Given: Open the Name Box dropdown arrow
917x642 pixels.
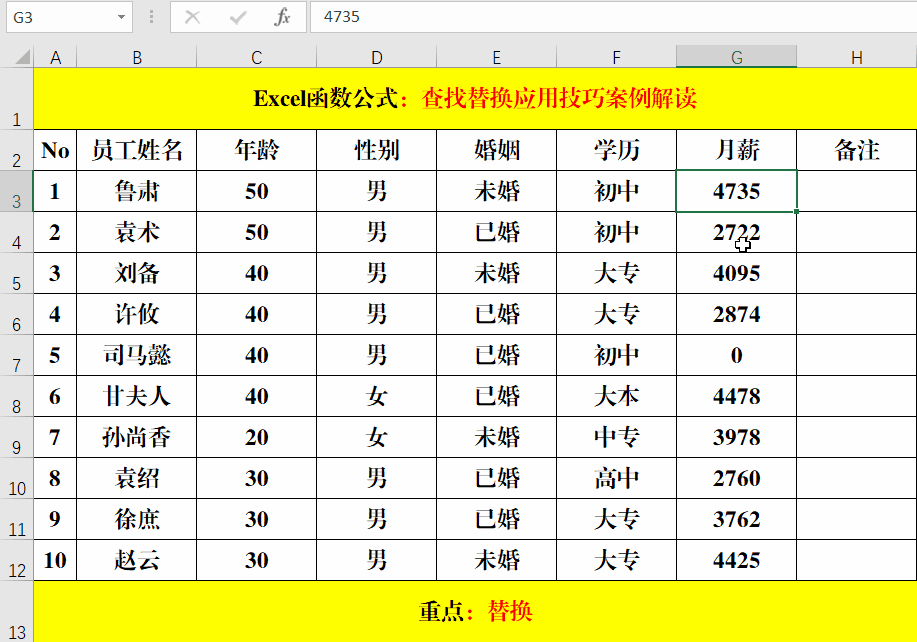Looking at the screenshot, I should [x=121, y=17].
